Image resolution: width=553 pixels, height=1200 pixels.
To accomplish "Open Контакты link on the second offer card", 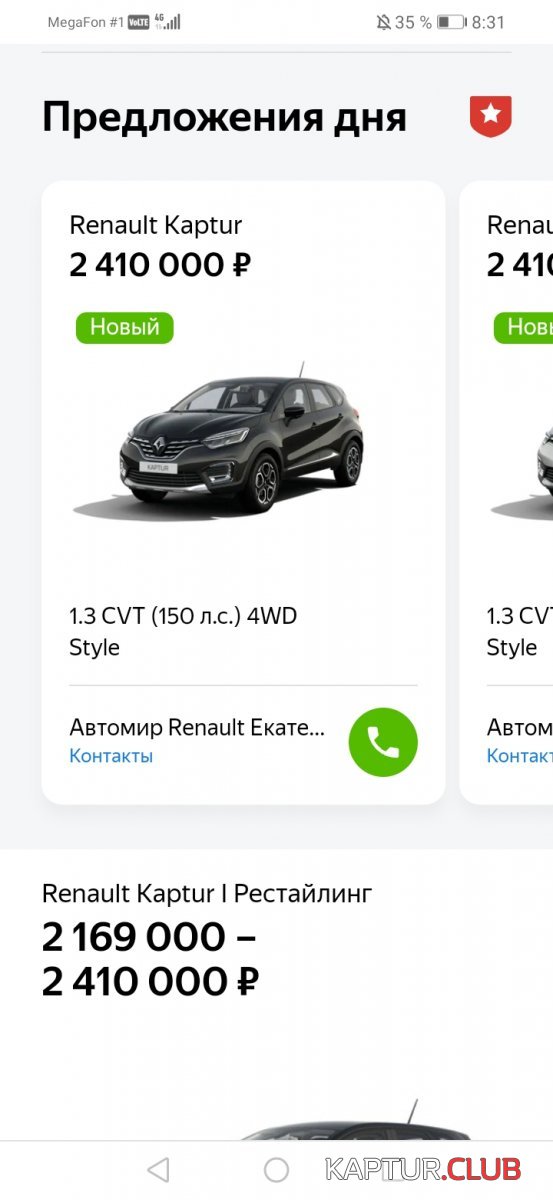I will point(519,756).
